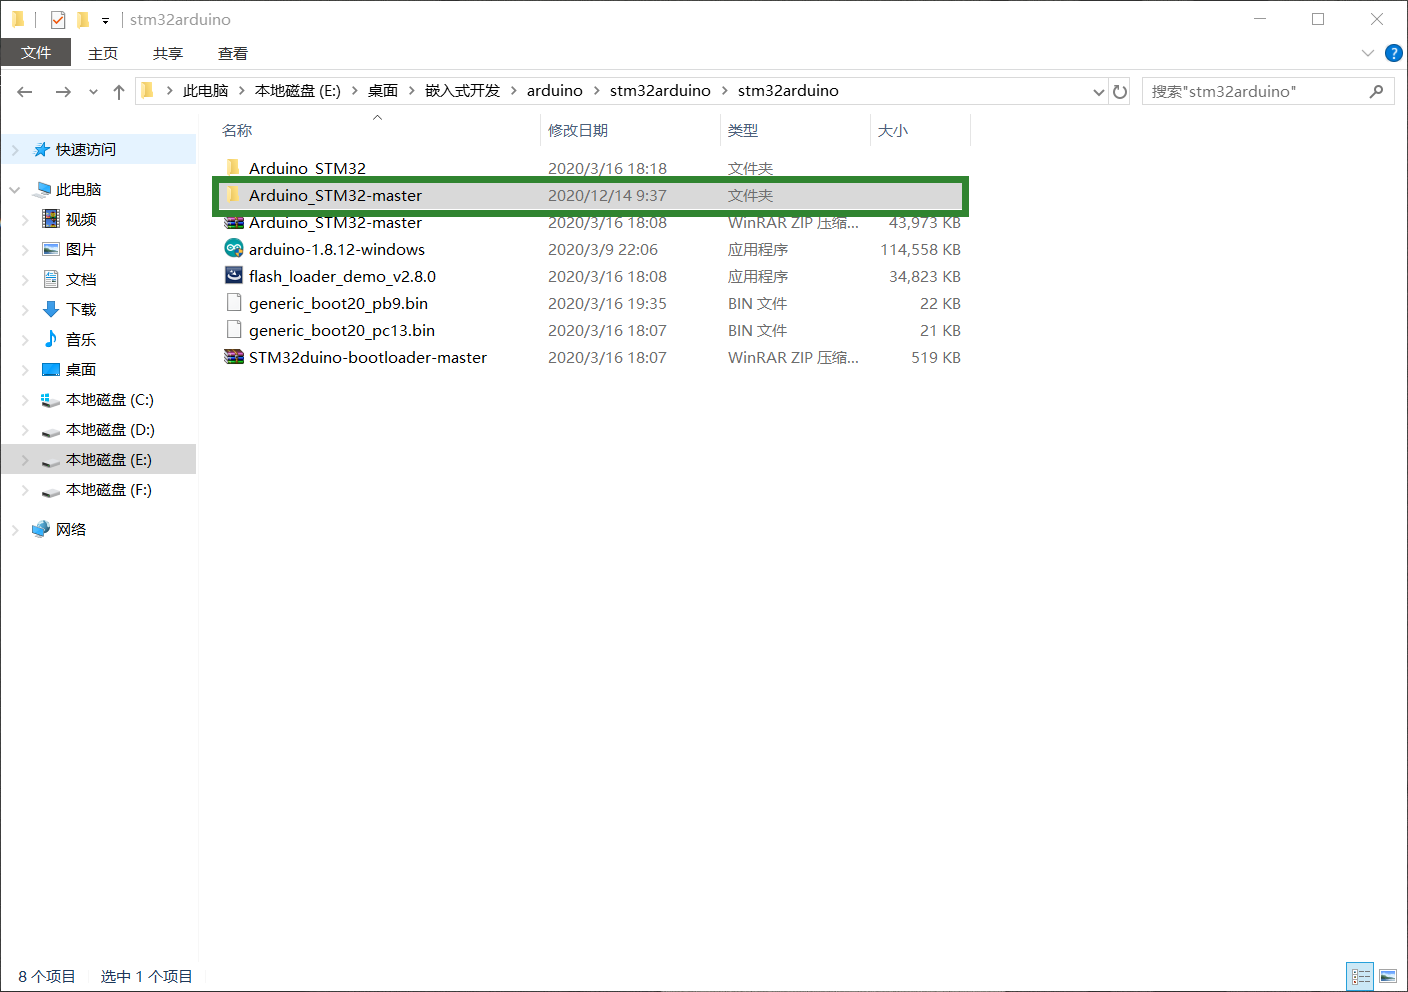Select the flash_loader_demo_v2.8.0 installer icon

[234, 275]
